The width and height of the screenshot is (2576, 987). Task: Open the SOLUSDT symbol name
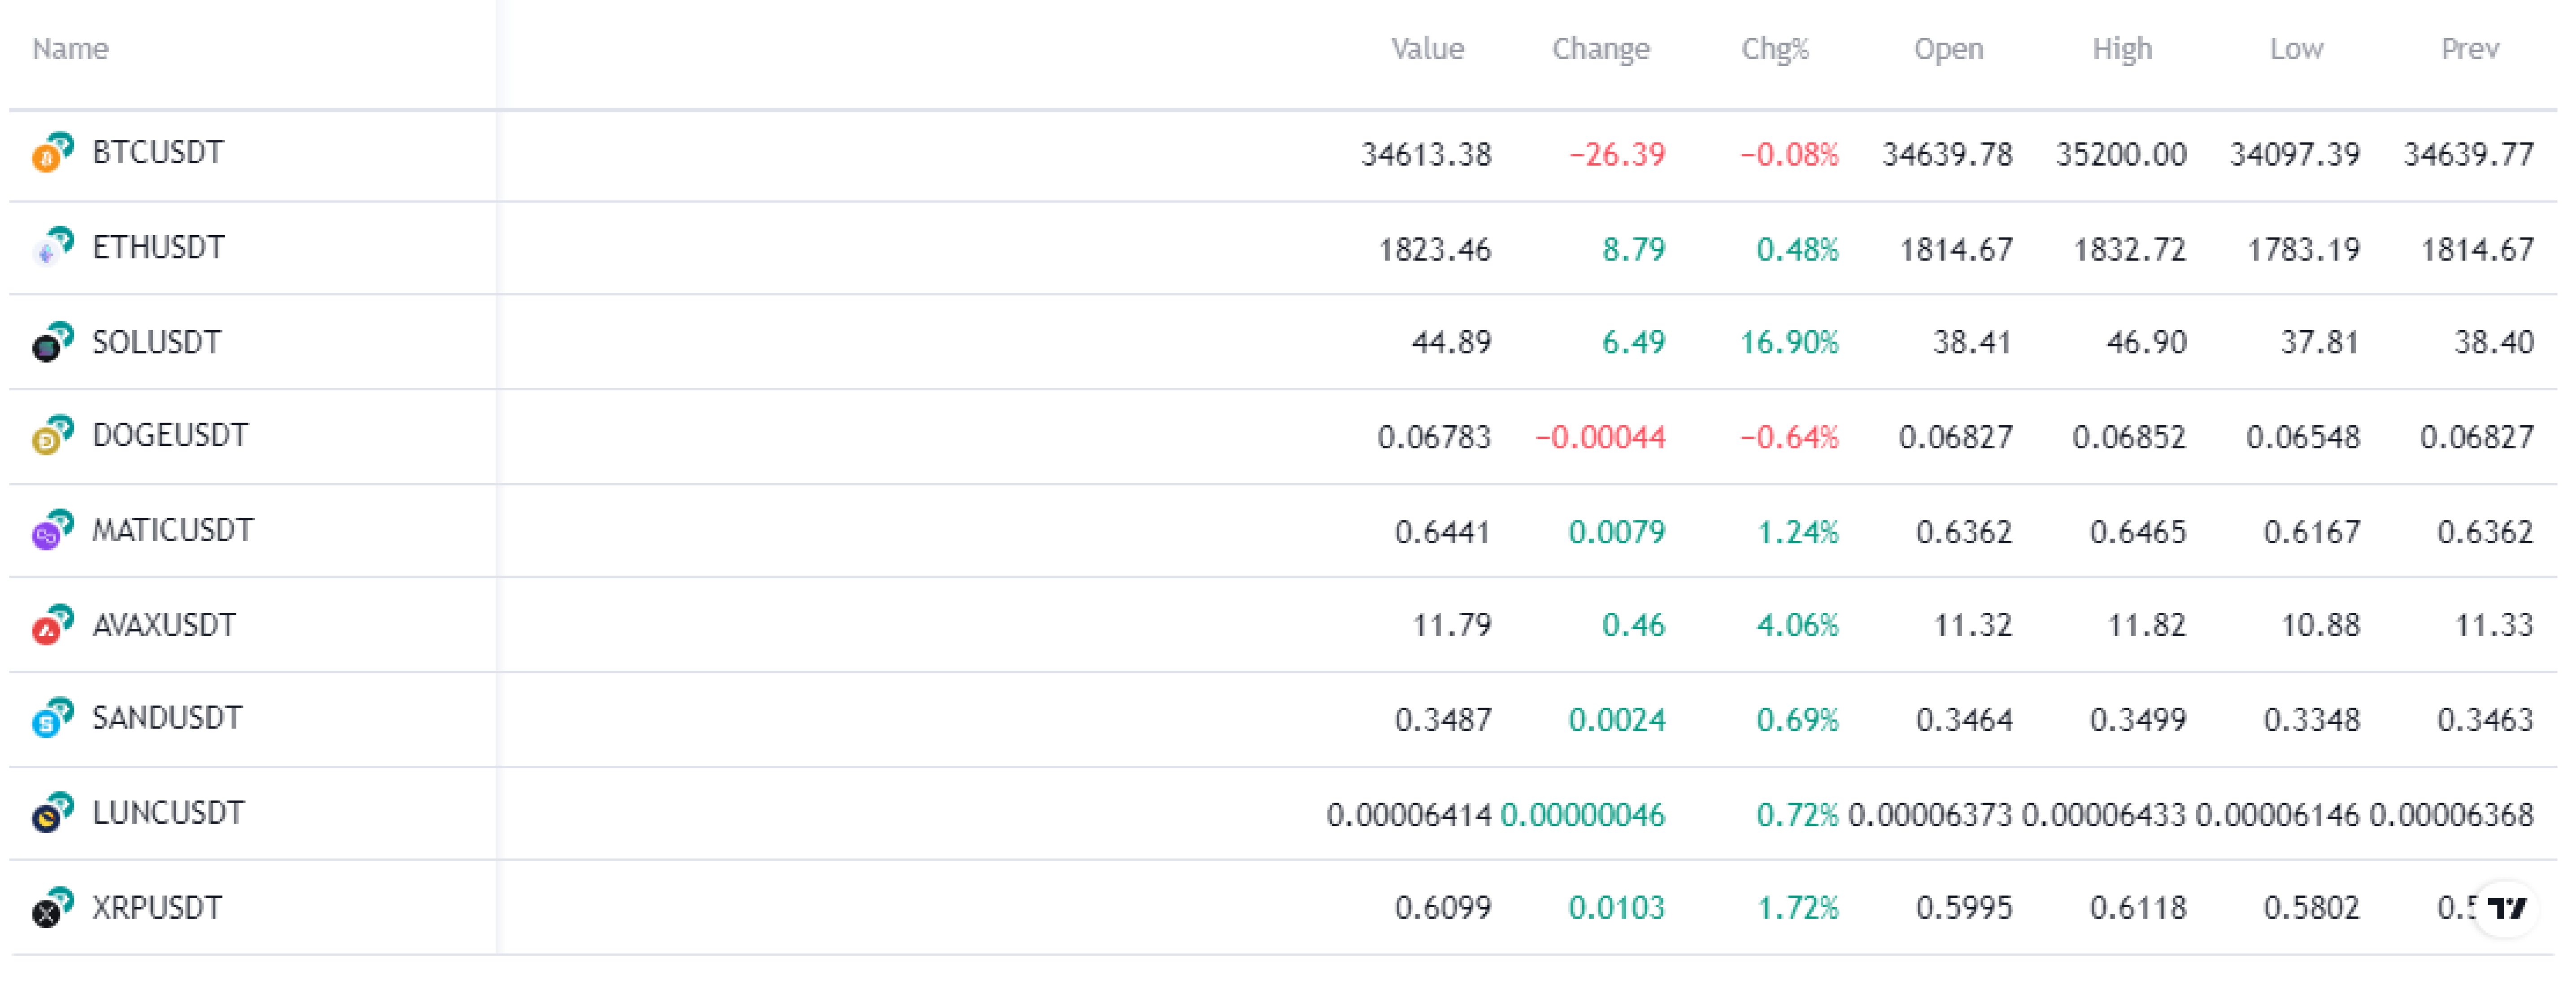click(x=156, y=342)
